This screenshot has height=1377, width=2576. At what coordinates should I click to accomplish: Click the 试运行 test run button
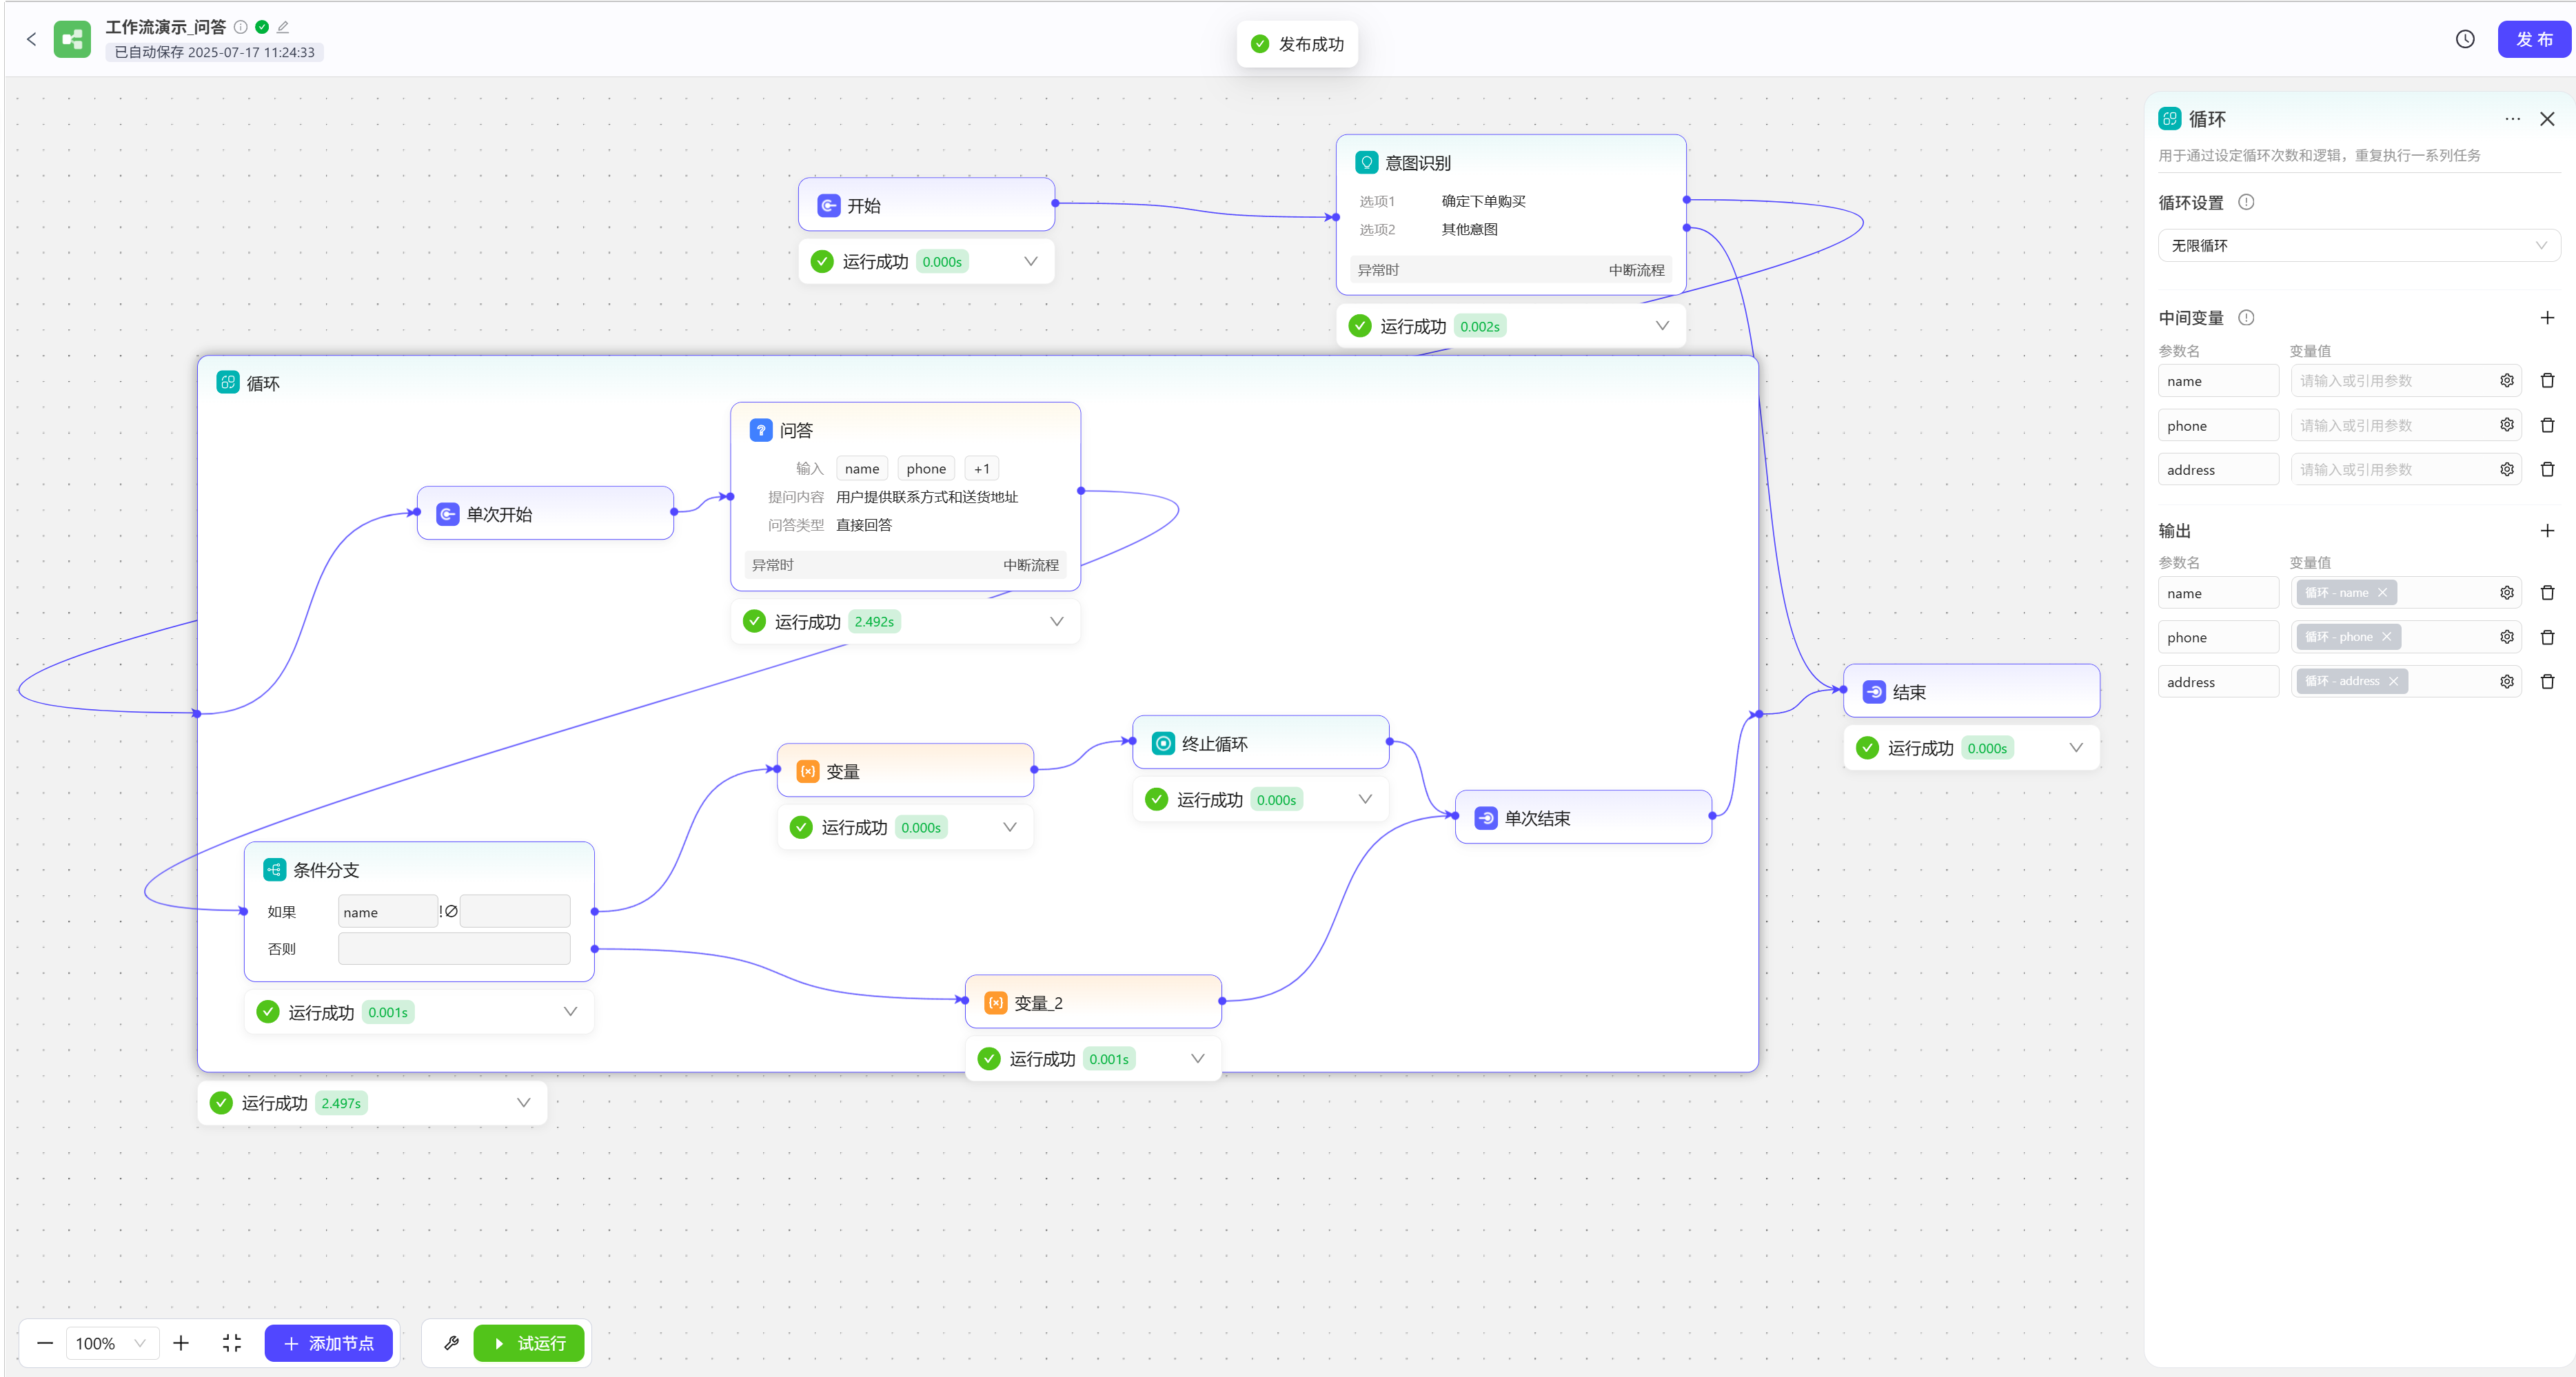coord(529,1342)
